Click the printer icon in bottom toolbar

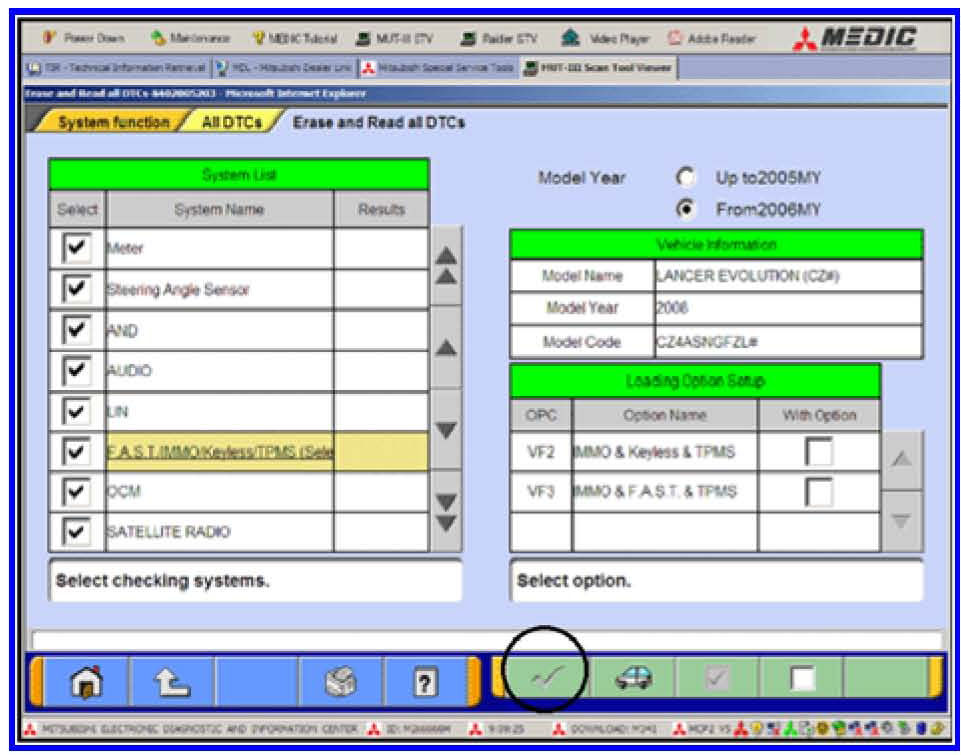point(341,681)
